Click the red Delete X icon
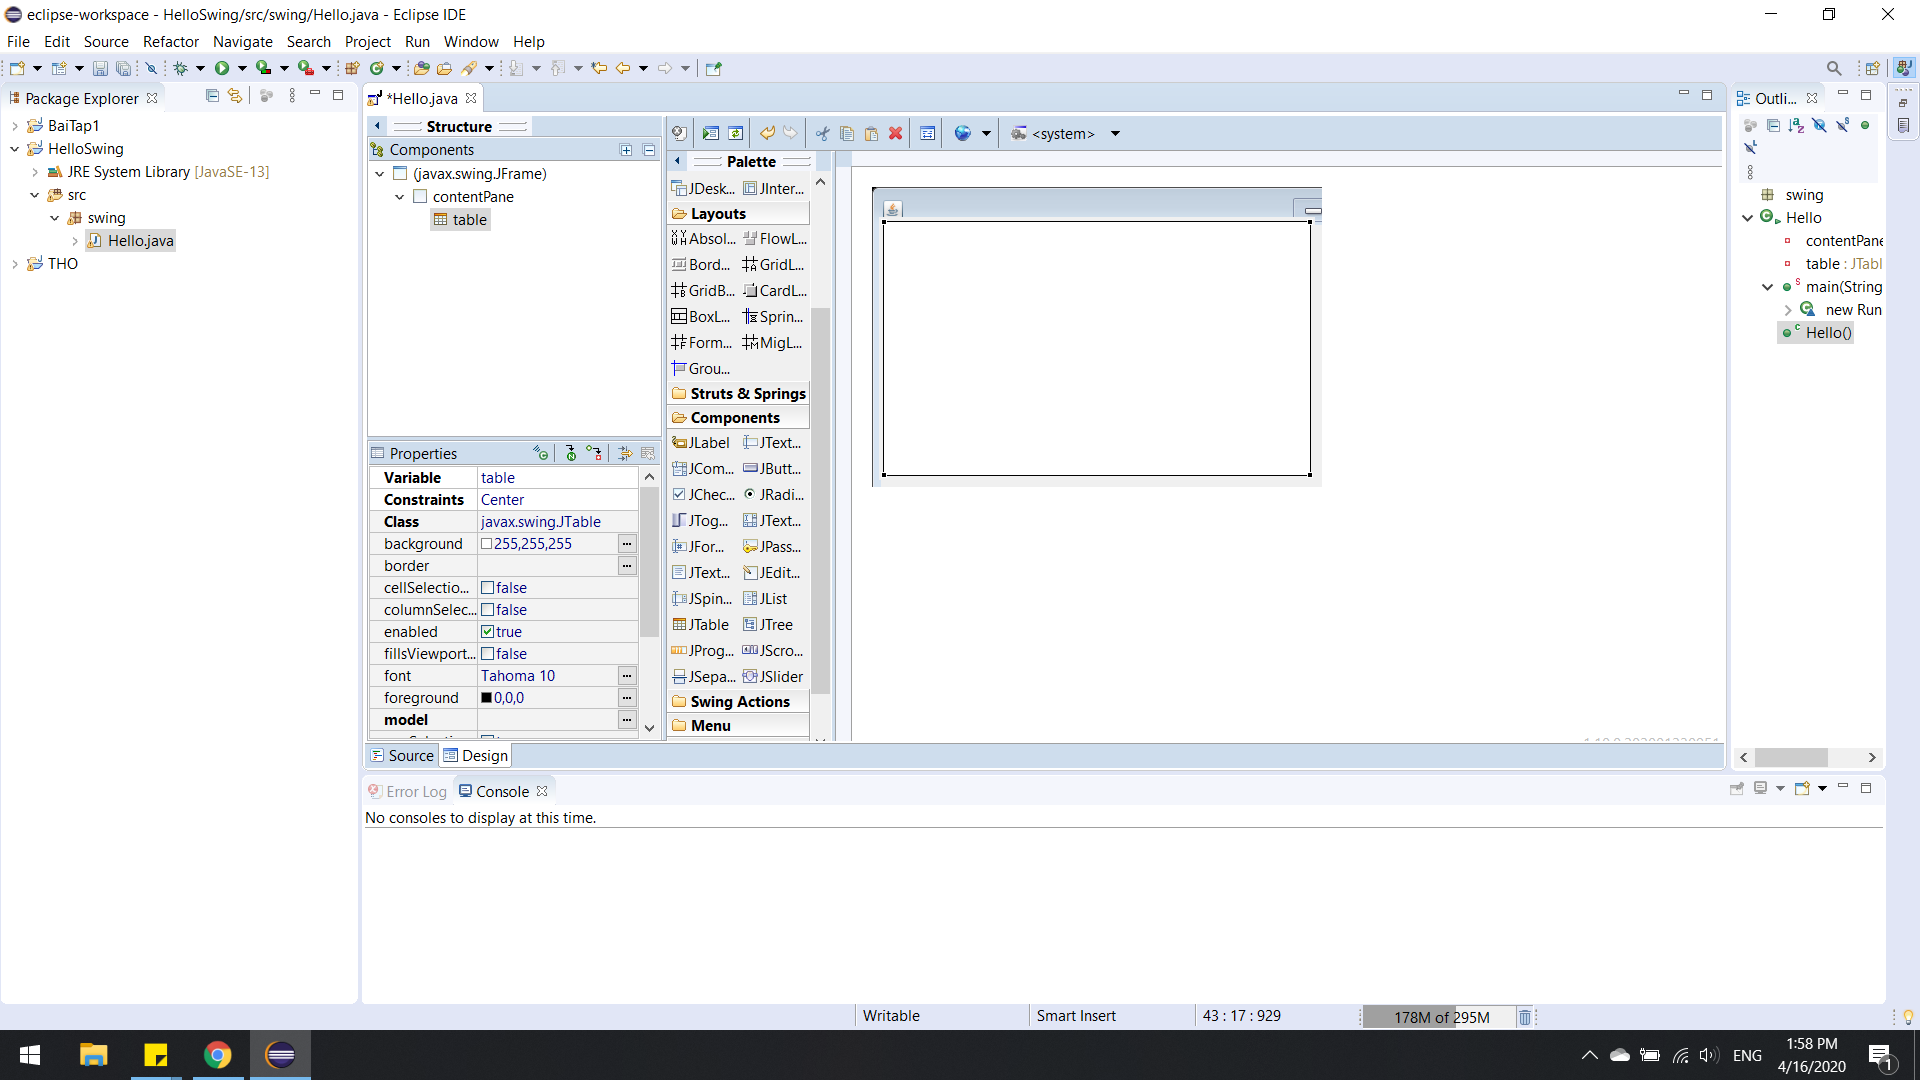 [x=896, y=133]
